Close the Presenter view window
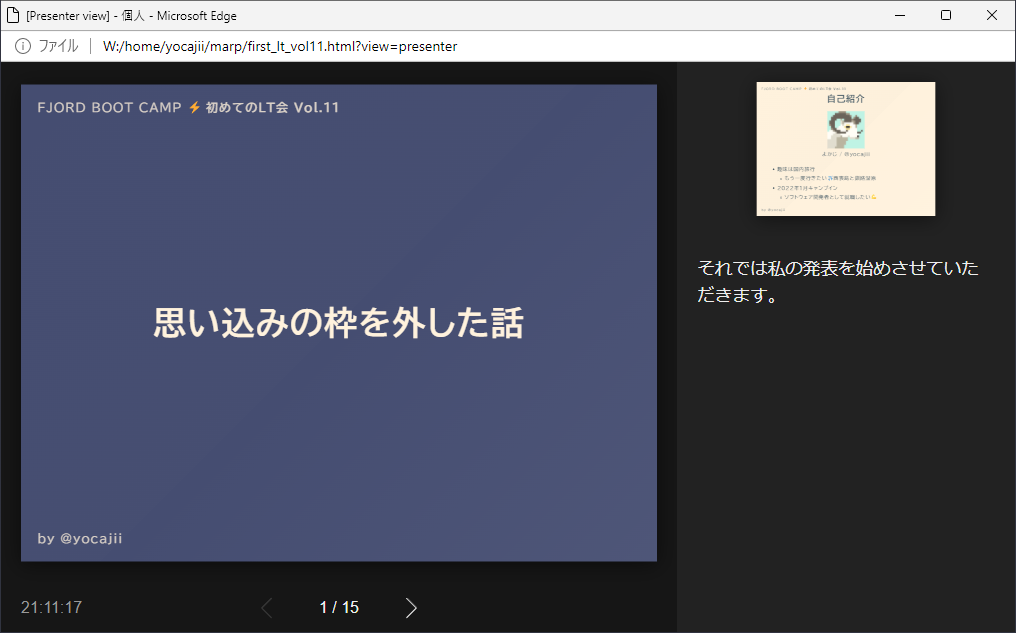Viewport: 1016px width, 633px height. tap(992, 15)
